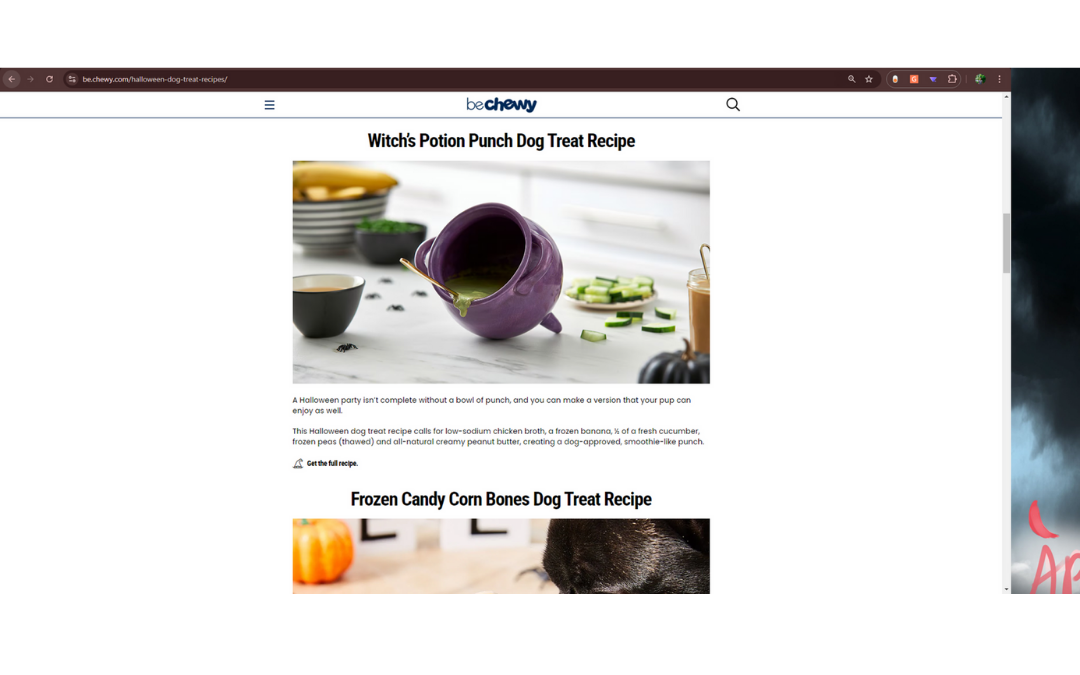
Task: Click the Frozen Candy Corn Bones image
Action: [x=501, y=556]
